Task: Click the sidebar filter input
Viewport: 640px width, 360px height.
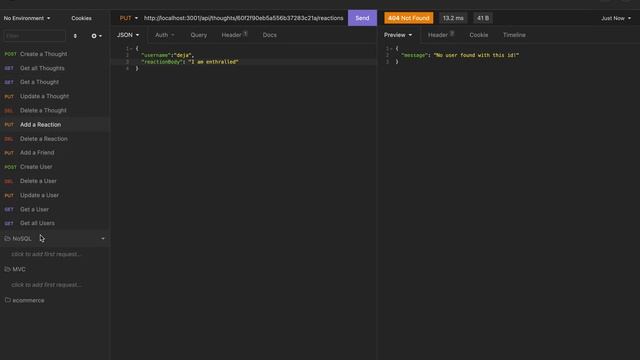Action: point(34,36)
